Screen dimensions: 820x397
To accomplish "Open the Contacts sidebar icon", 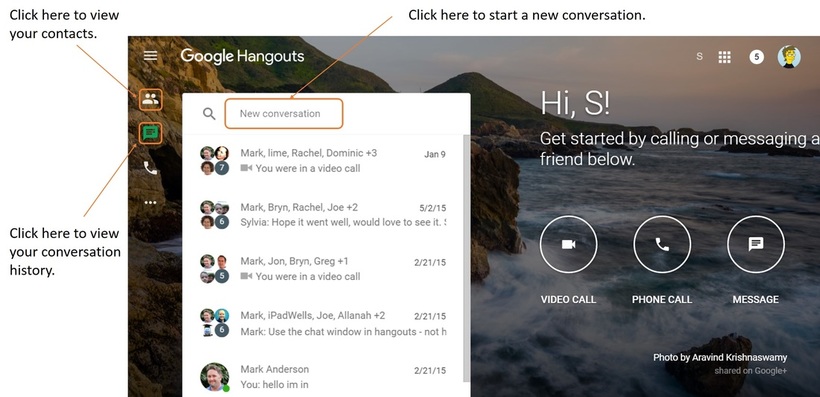I will 151,99.
